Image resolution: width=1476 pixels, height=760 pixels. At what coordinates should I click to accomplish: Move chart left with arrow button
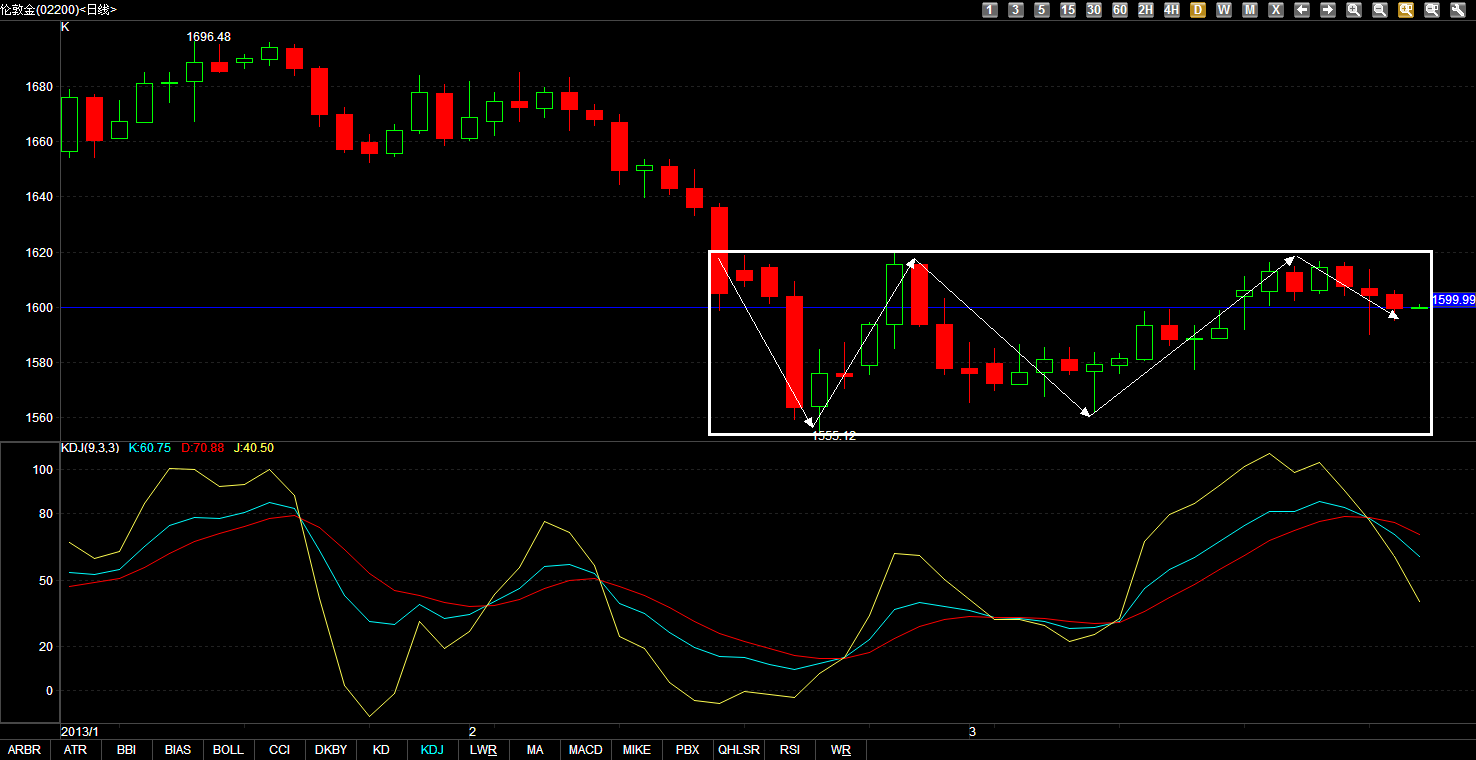pyautogui.click(x=1302, y=9)
